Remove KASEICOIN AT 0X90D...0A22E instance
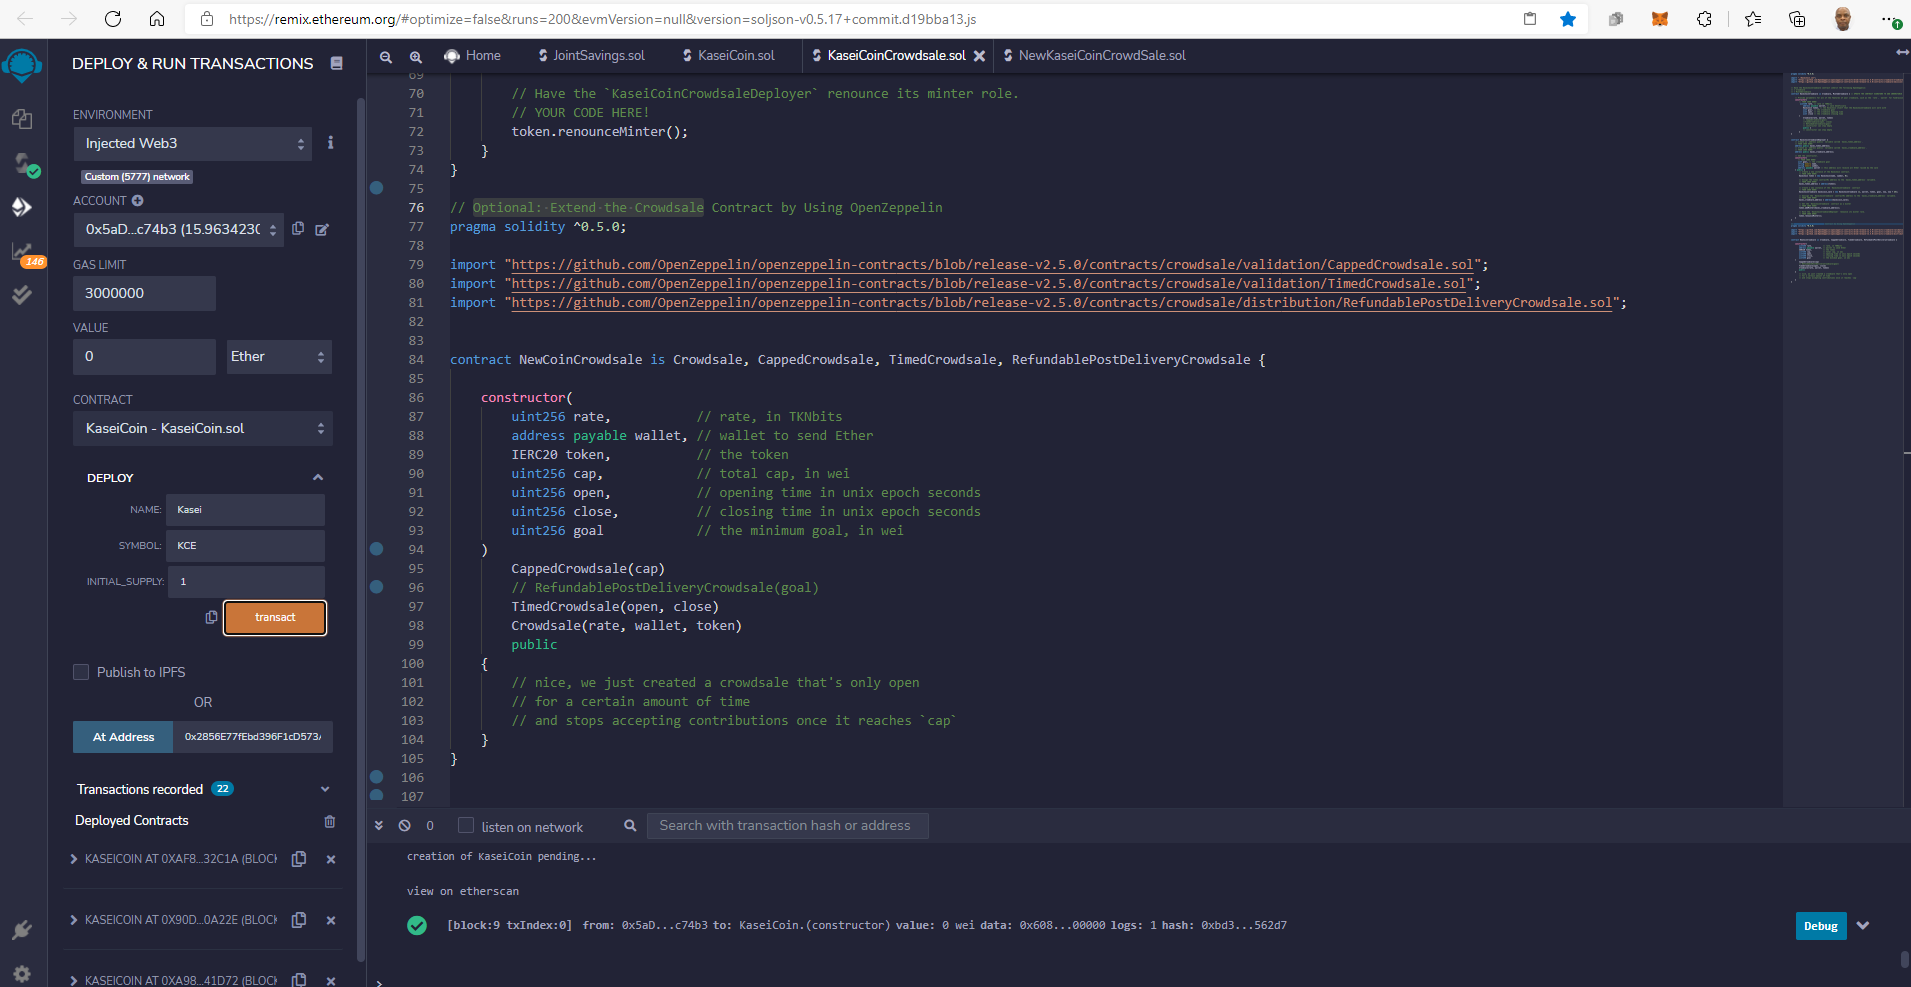The height and width of the screenshot is (987, 1911). 331,920
